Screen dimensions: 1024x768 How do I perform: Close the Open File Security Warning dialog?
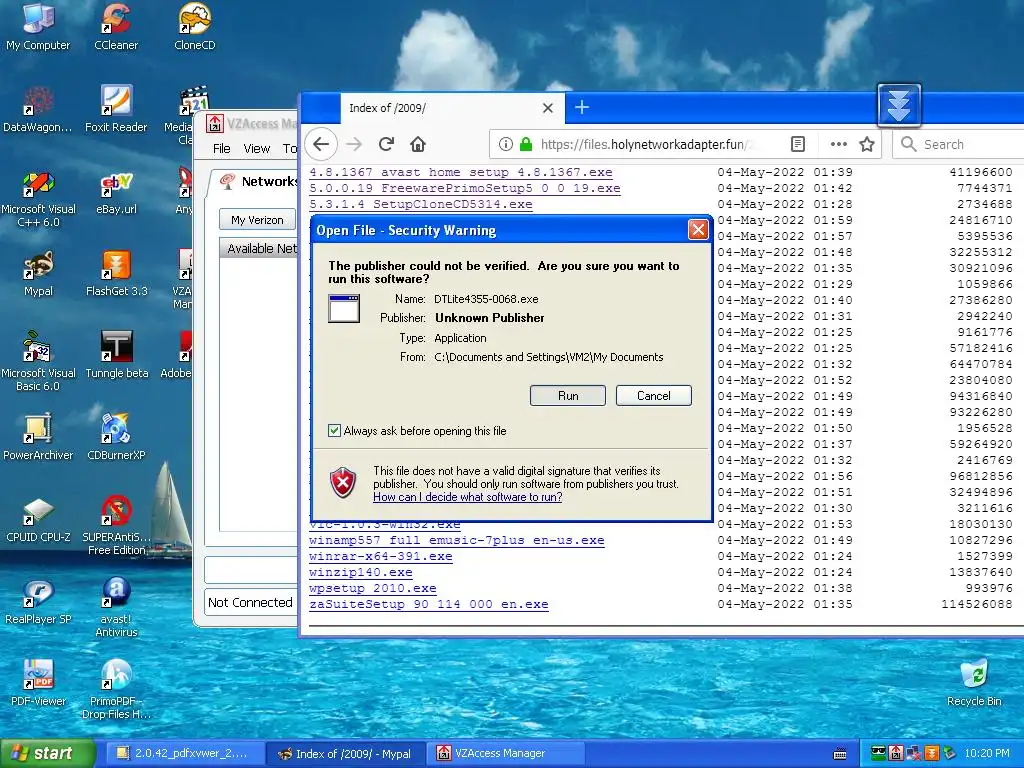point(698,230)
